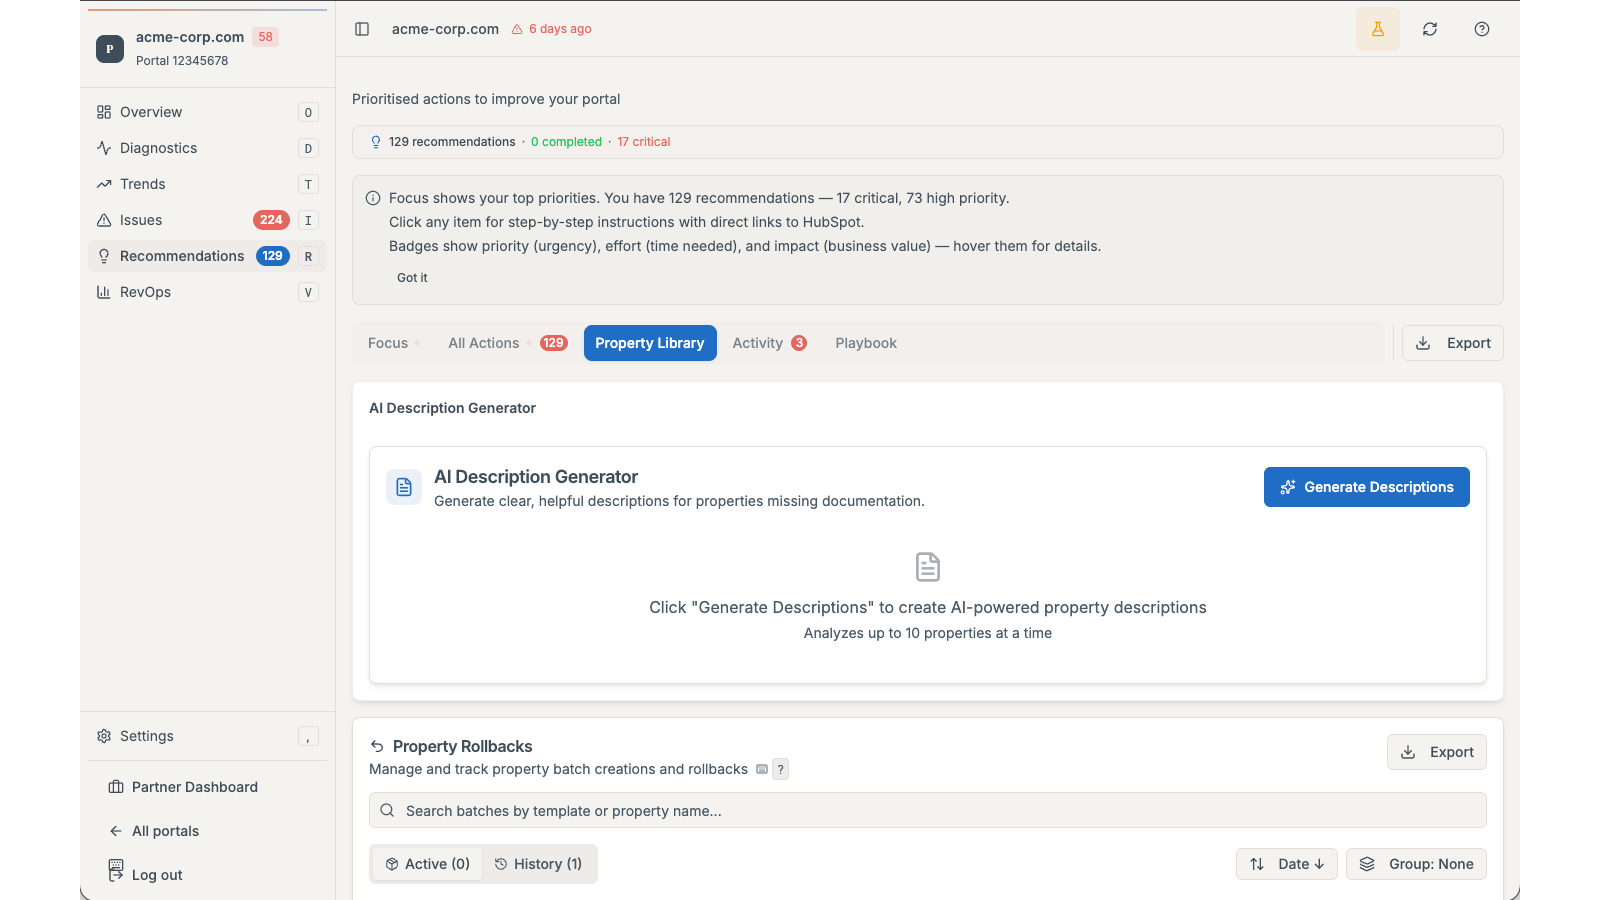Open RevOps in the sidebar
This screenshot has width=1600, height=900.
coord(207,292)
